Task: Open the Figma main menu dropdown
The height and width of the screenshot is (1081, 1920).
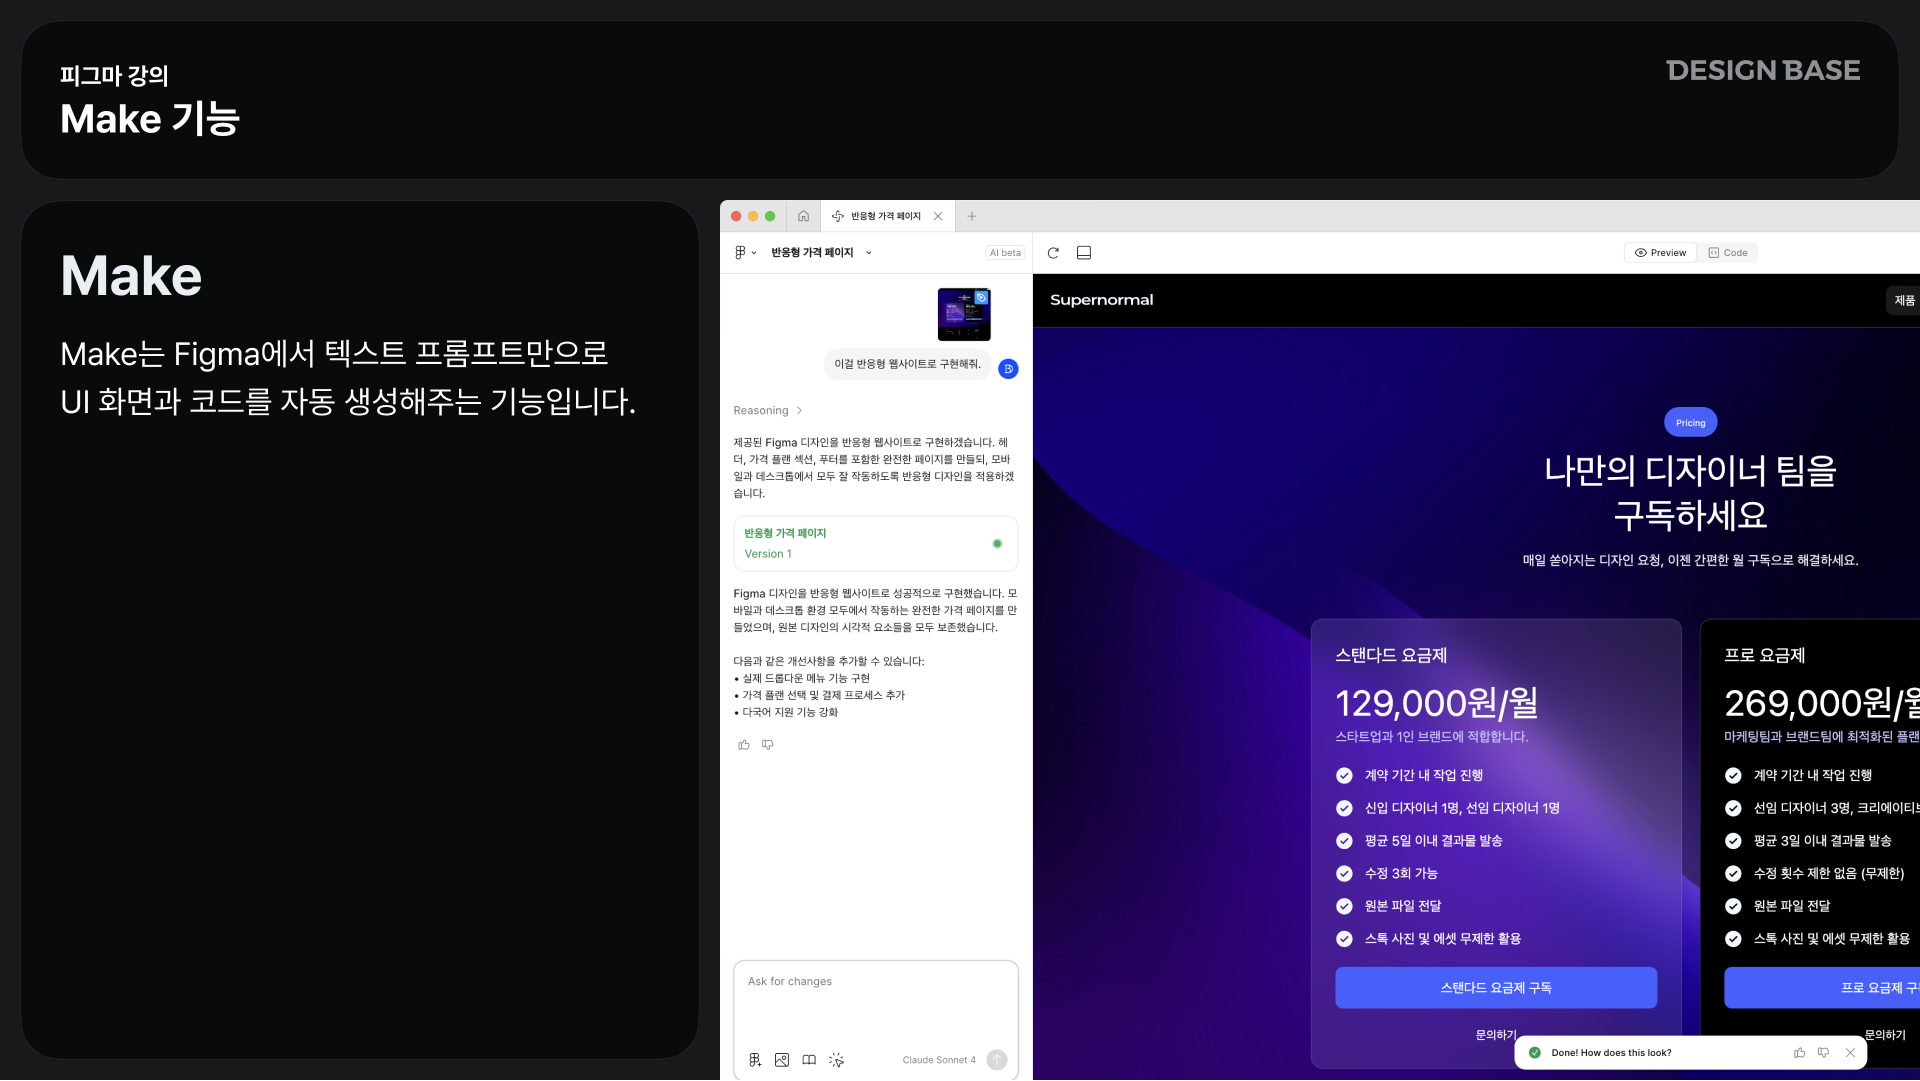Action: pyautogui.click(x=745, y=253)
